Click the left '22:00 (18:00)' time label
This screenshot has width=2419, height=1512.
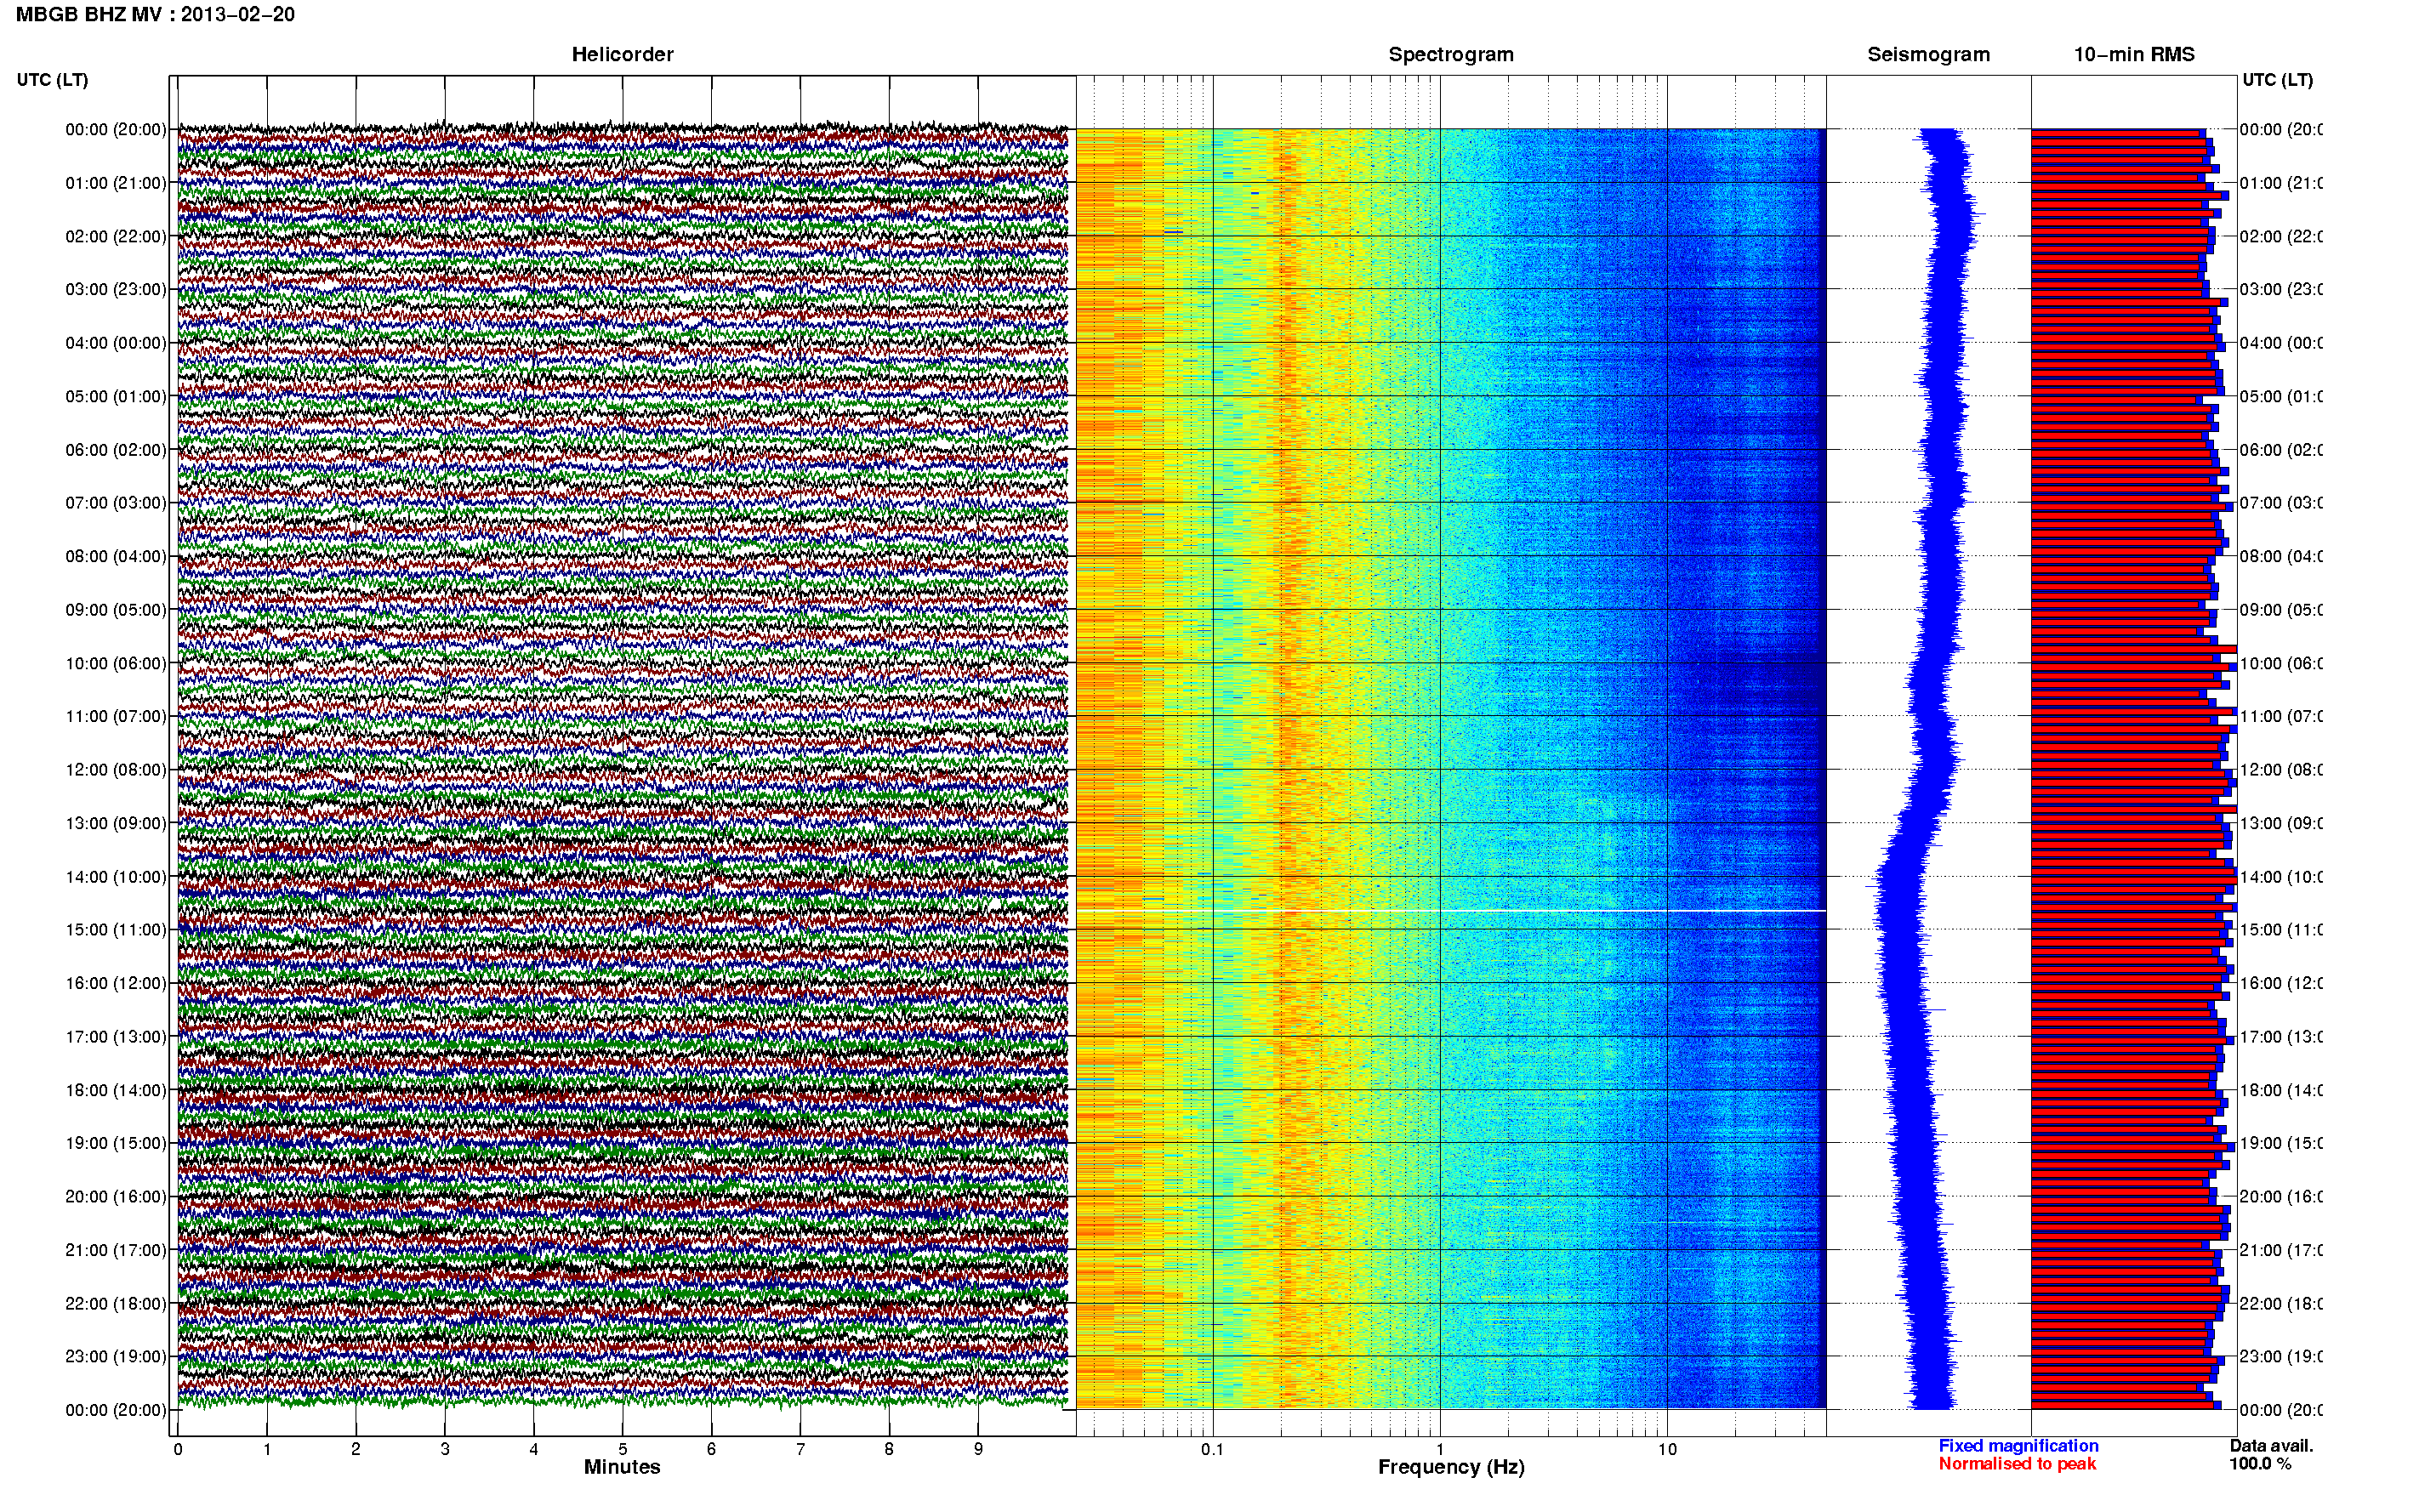pyautogui.click(x=116, y=1304)
